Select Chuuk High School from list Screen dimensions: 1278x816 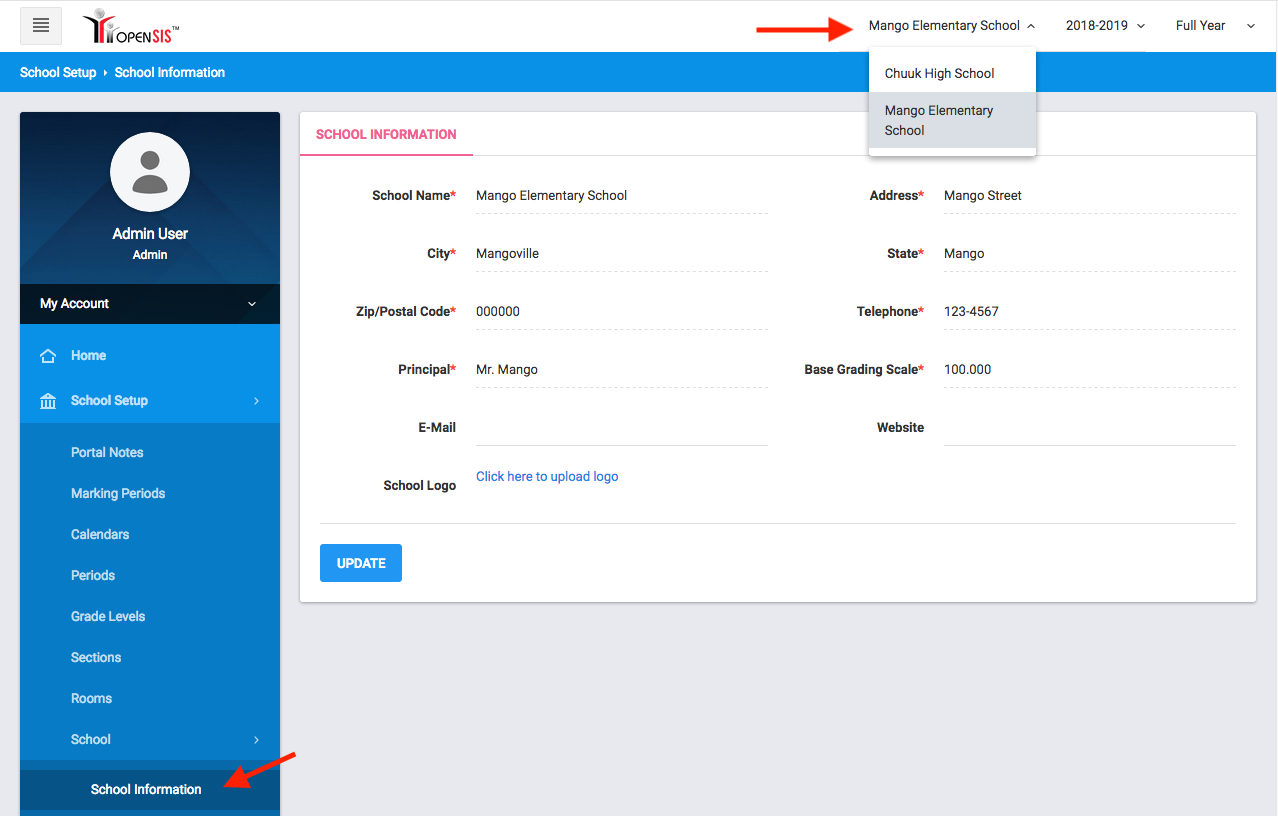(x=939, y=74)
